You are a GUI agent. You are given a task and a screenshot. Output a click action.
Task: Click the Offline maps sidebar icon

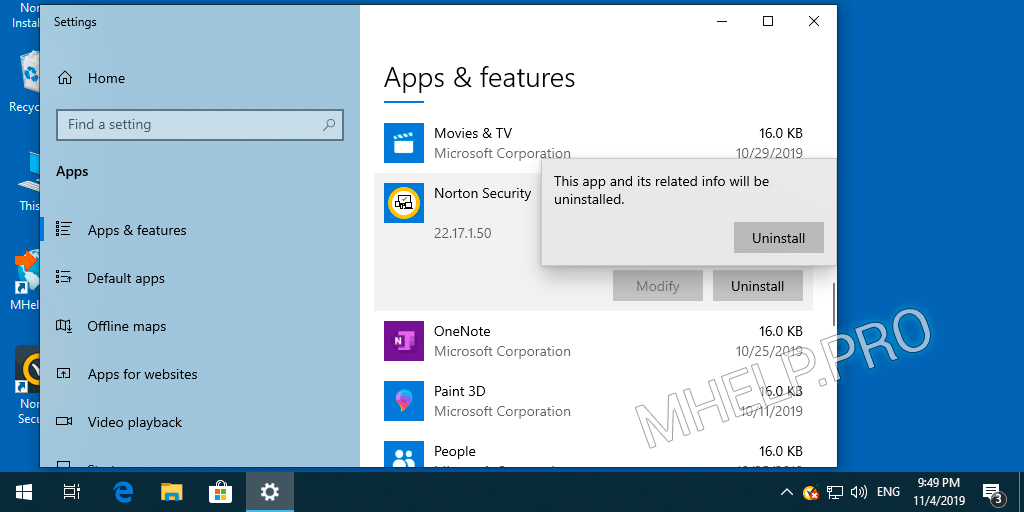(x=64, y=326)
